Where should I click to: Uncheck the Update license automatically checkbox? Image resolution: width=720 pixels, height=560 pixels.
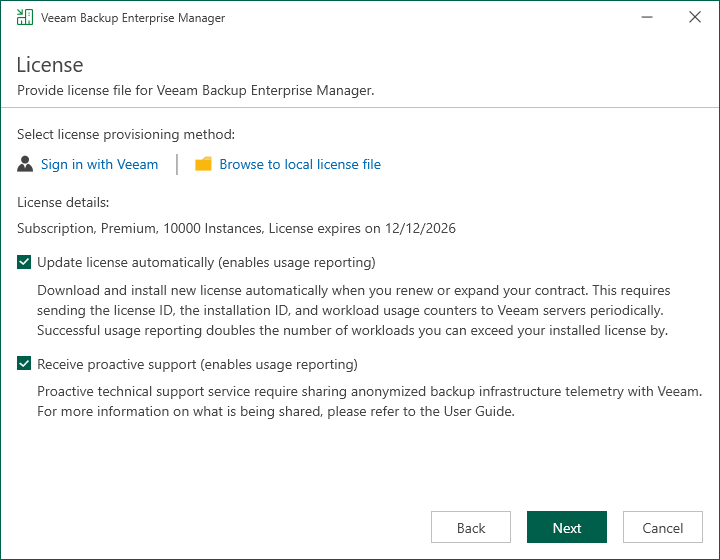tap(24, 263)
